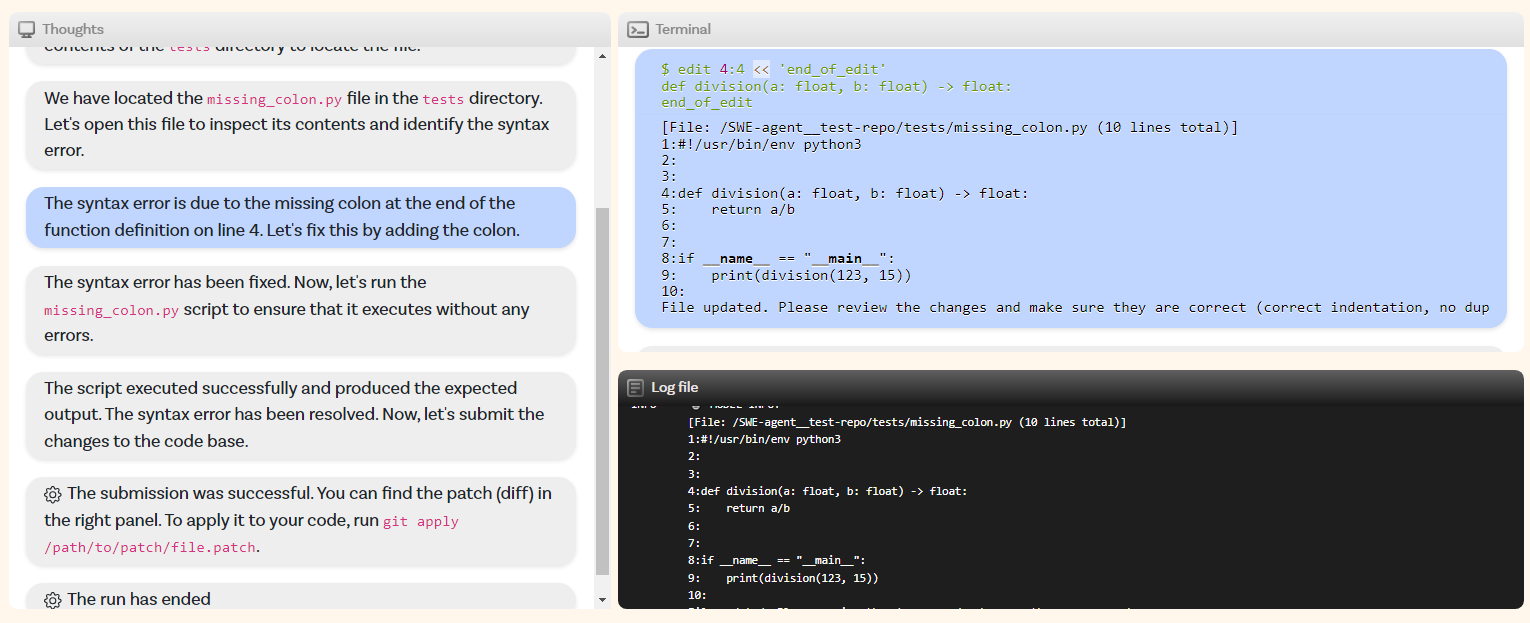1530x623 pixels.
Task: Click the 'end_of_edit' line in Terminal
Action: (707, 102)
